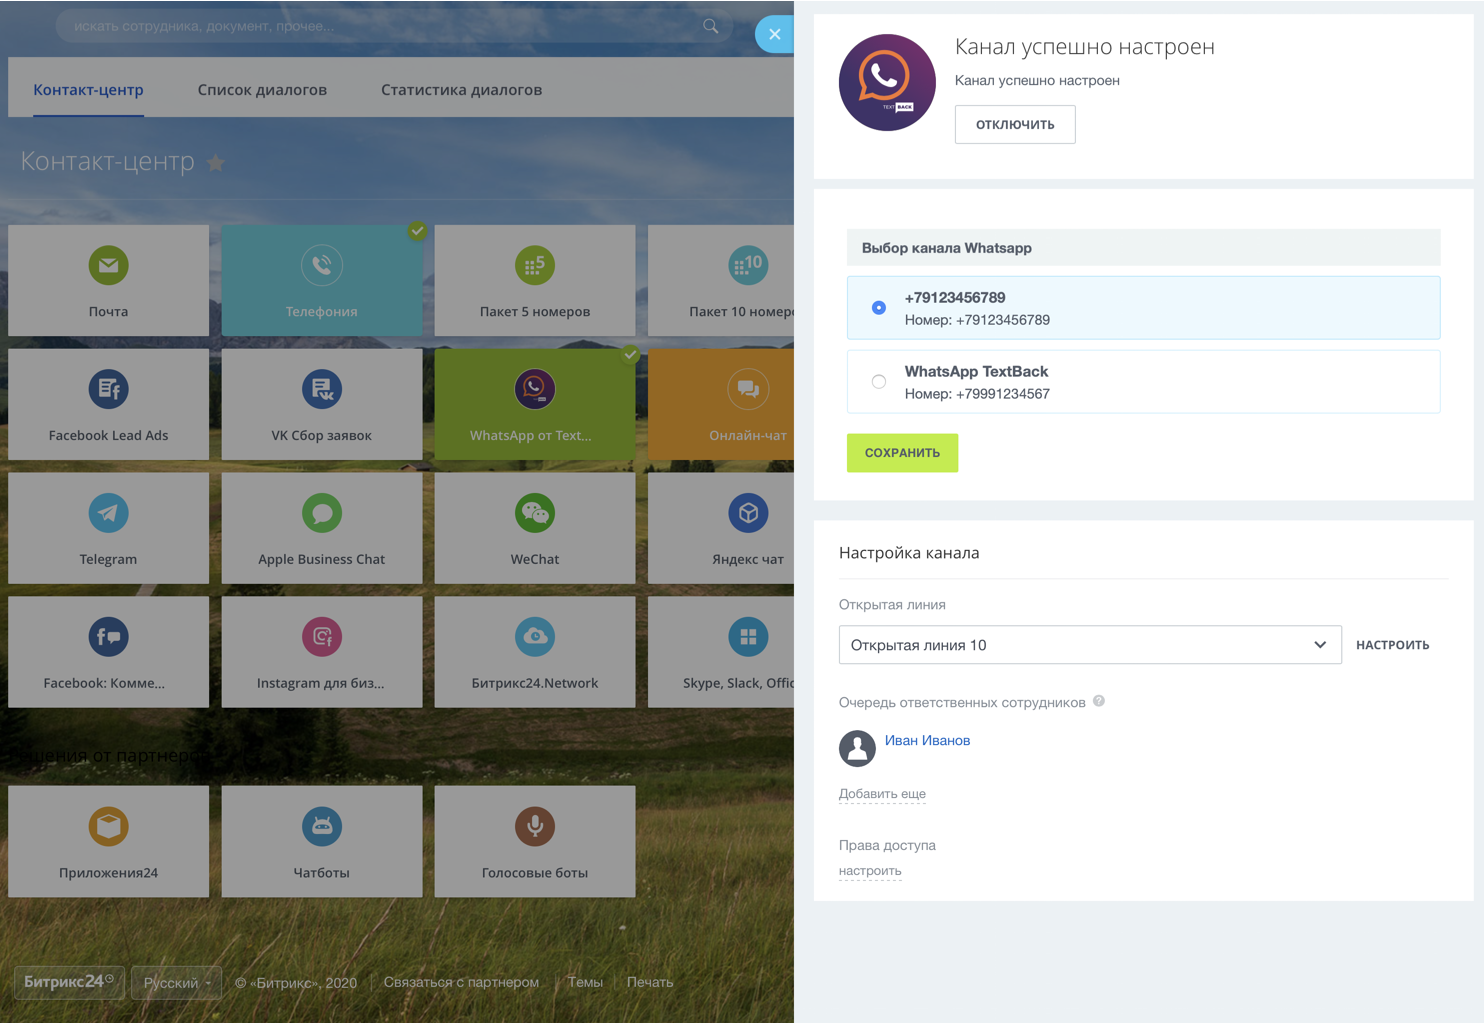Image resolution: width=1484 pixels, height=1023 pixels.
Task: Open the Facebook: Комментарии tile
Action: tap(108, 652)
